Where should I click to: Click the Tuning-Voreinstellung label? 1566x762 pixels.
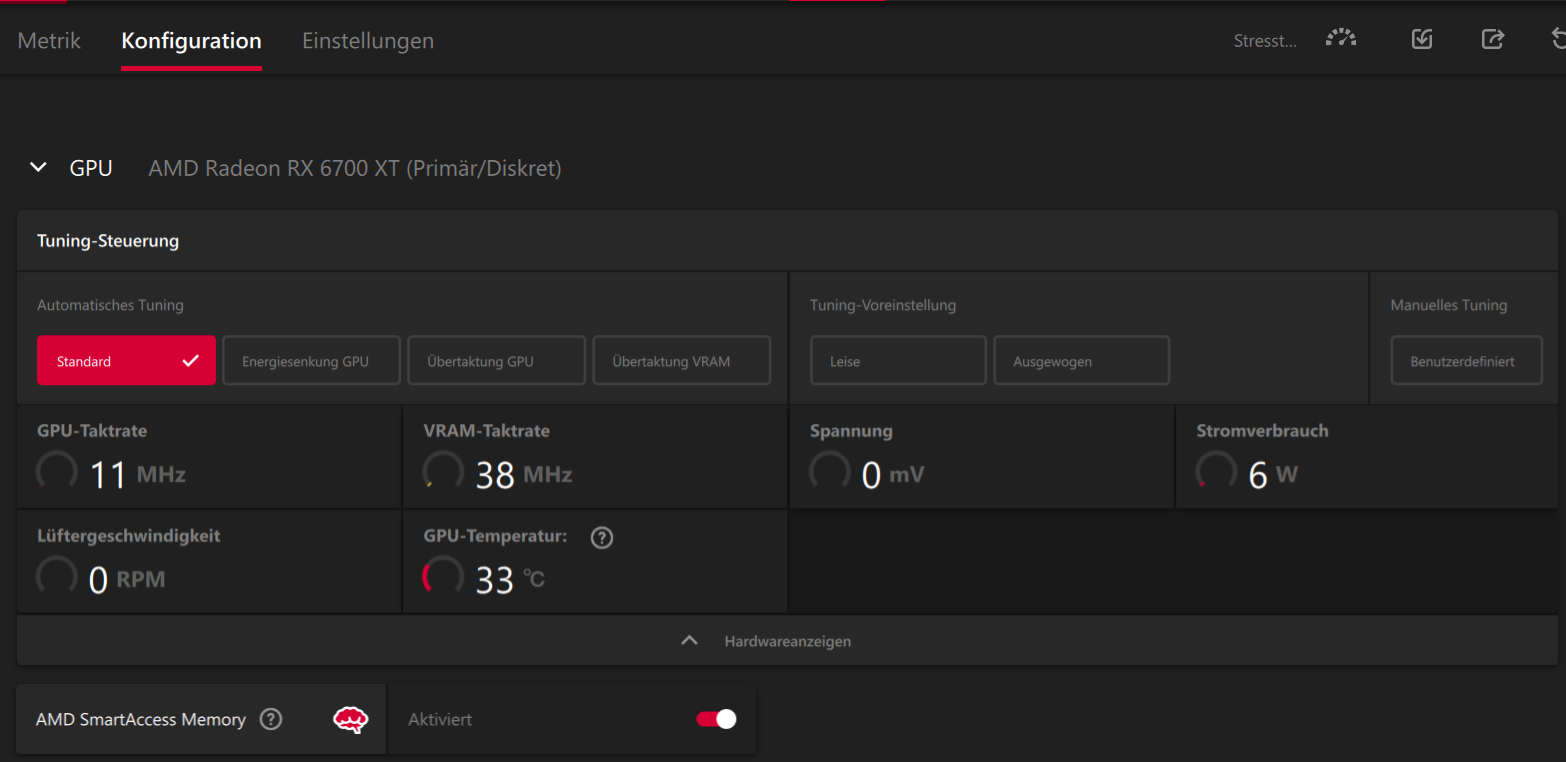pos(883,305)
